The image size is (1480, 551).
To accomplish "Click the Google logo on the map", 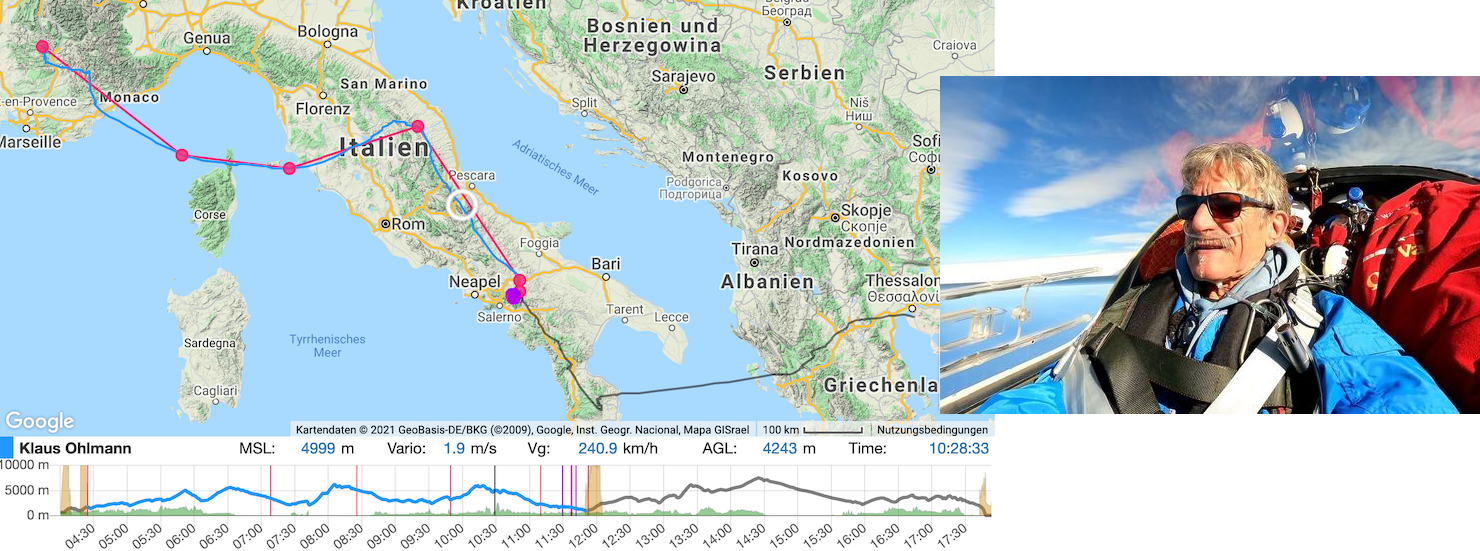I will pyautogui.click(x=40, y=421).
